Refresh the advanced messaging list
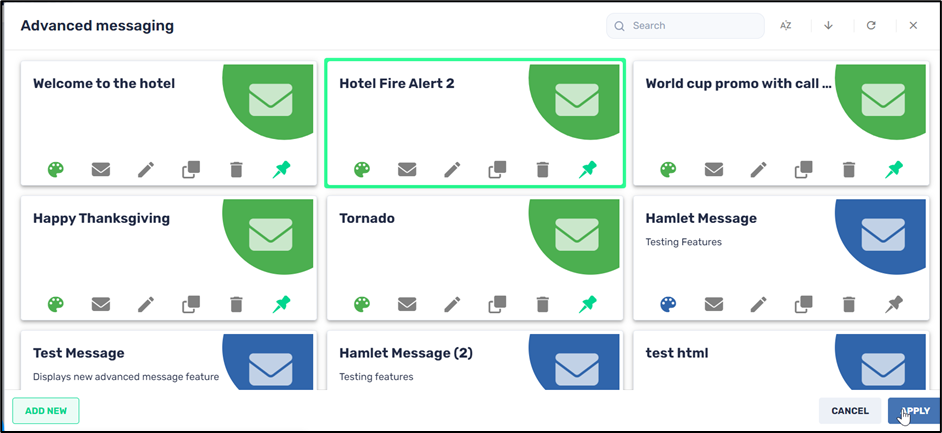The image size is (942, 433). (871, 26)
